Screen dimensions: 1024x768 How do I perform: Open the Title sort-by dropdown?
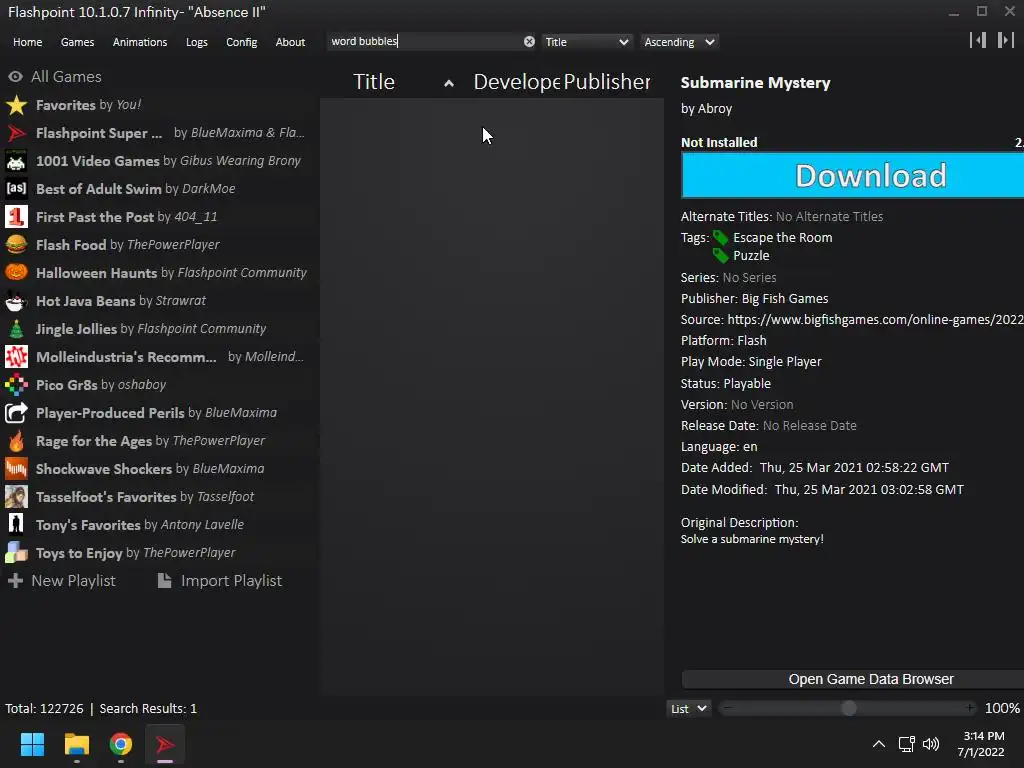(x=586, y=42)
